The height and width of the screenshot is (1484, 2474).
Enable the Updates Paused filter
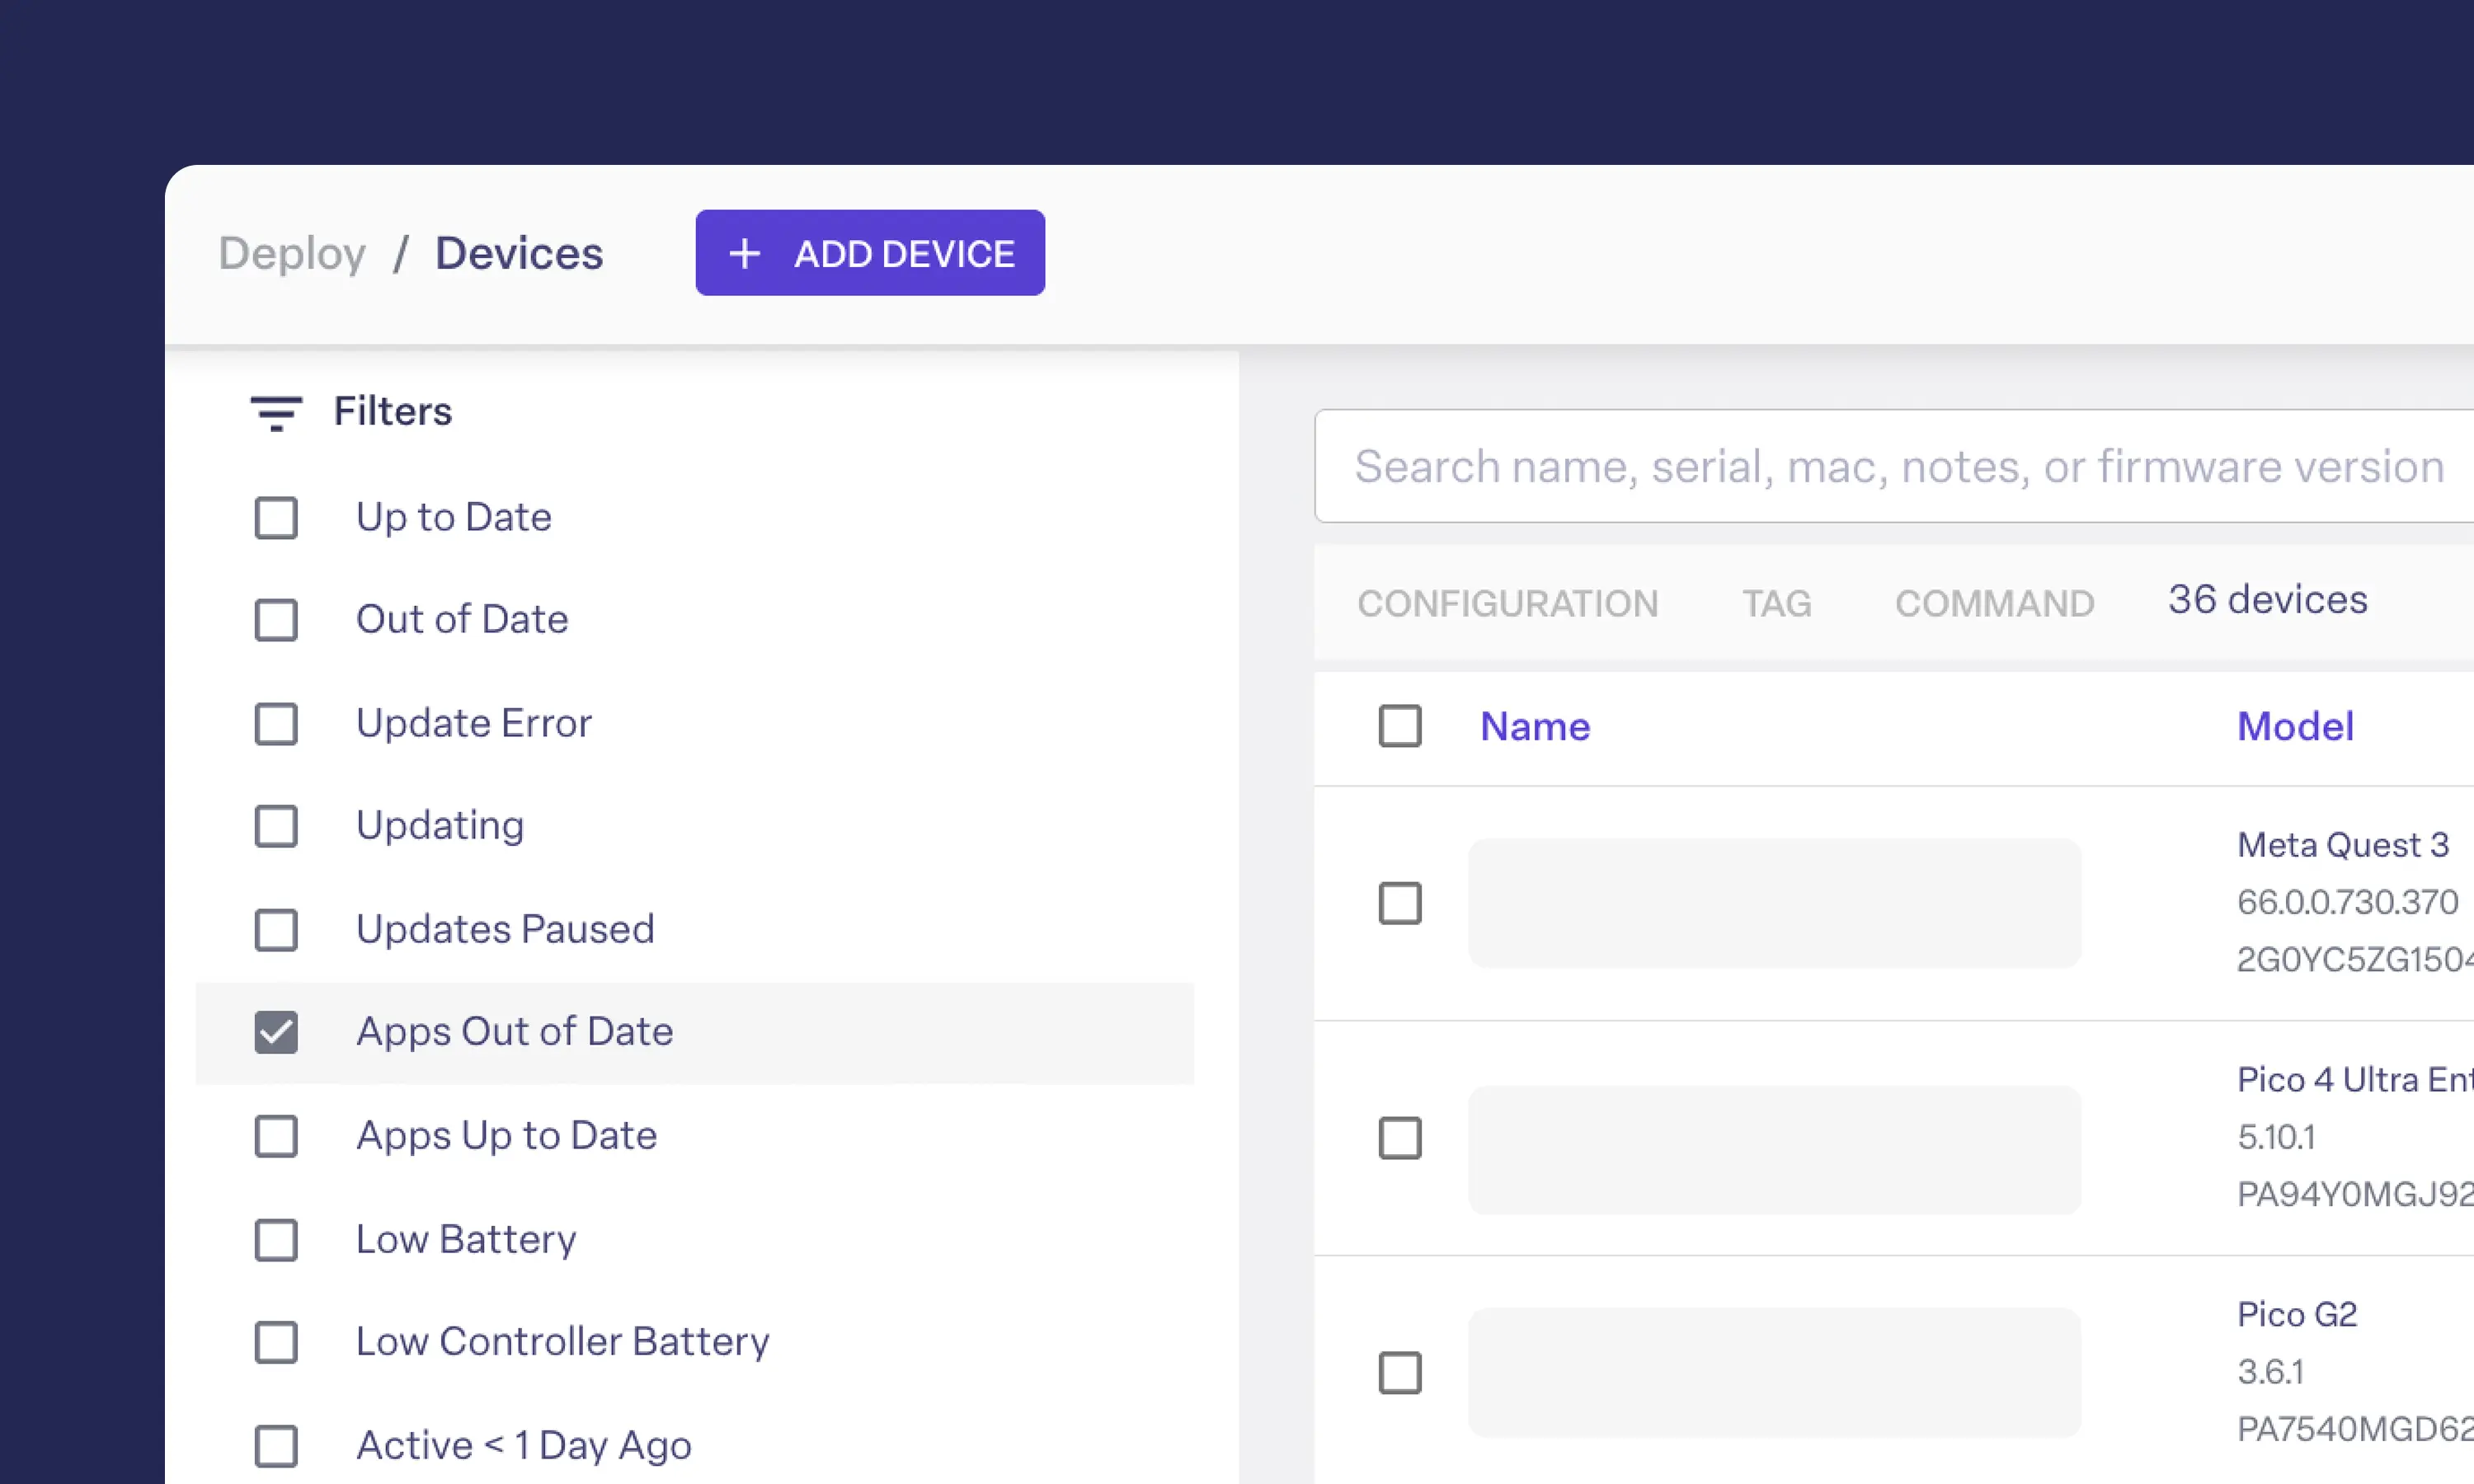coord(276,930)
